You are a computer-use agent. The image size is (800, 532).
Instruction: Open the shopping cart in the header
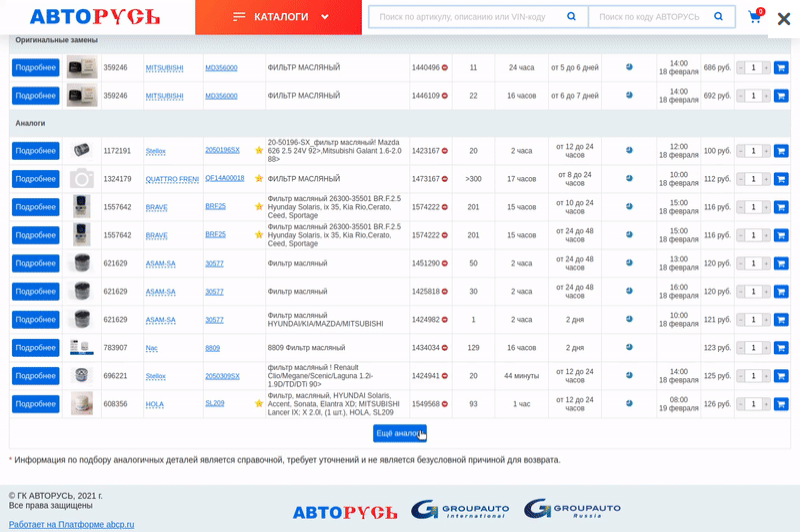click(x=755, y=17)
